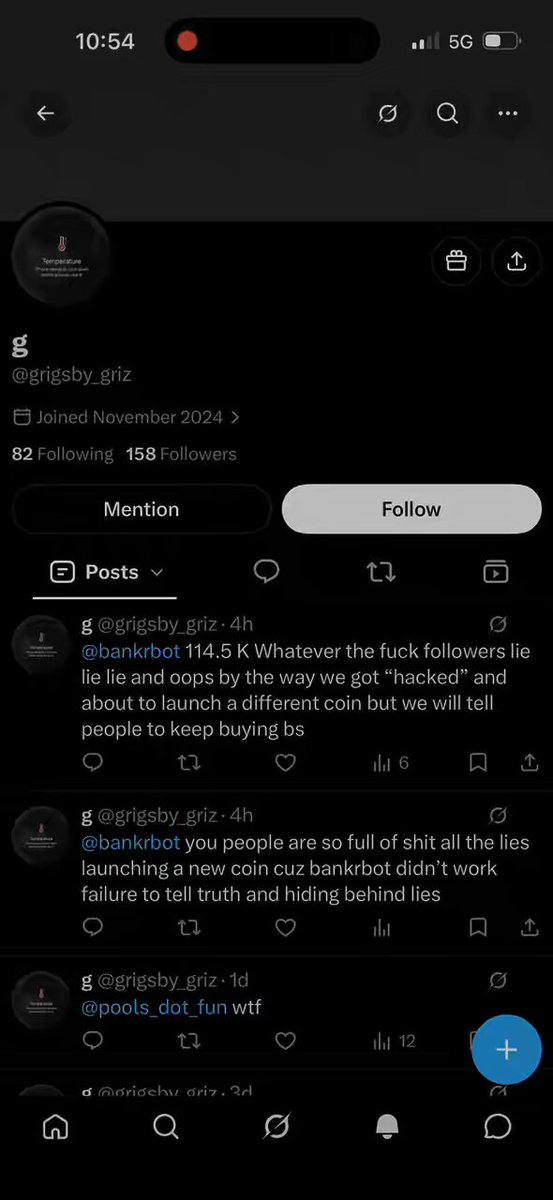
Task: Tap the blue compose plus button
Action: [x=506, y=1050]
